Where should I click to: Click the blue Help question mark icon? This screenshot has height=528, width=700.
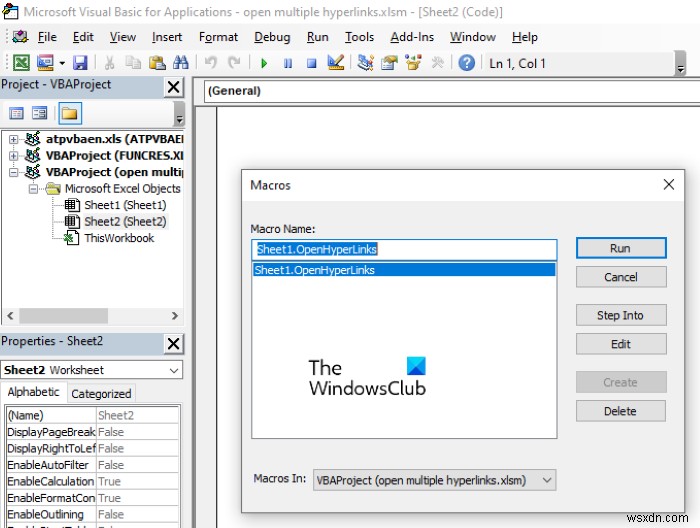[x=467, y=63]
